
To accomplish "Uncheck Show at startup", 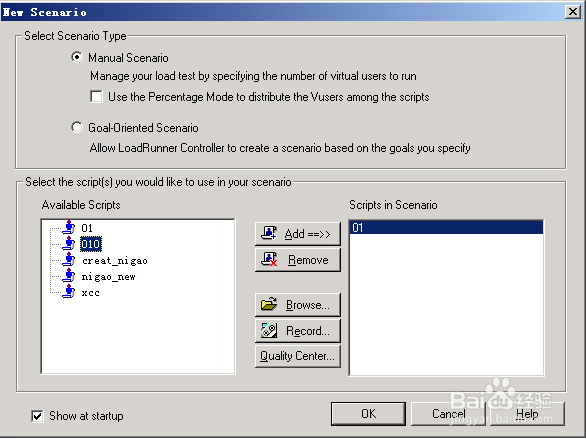I will click(x=37, y=416).
